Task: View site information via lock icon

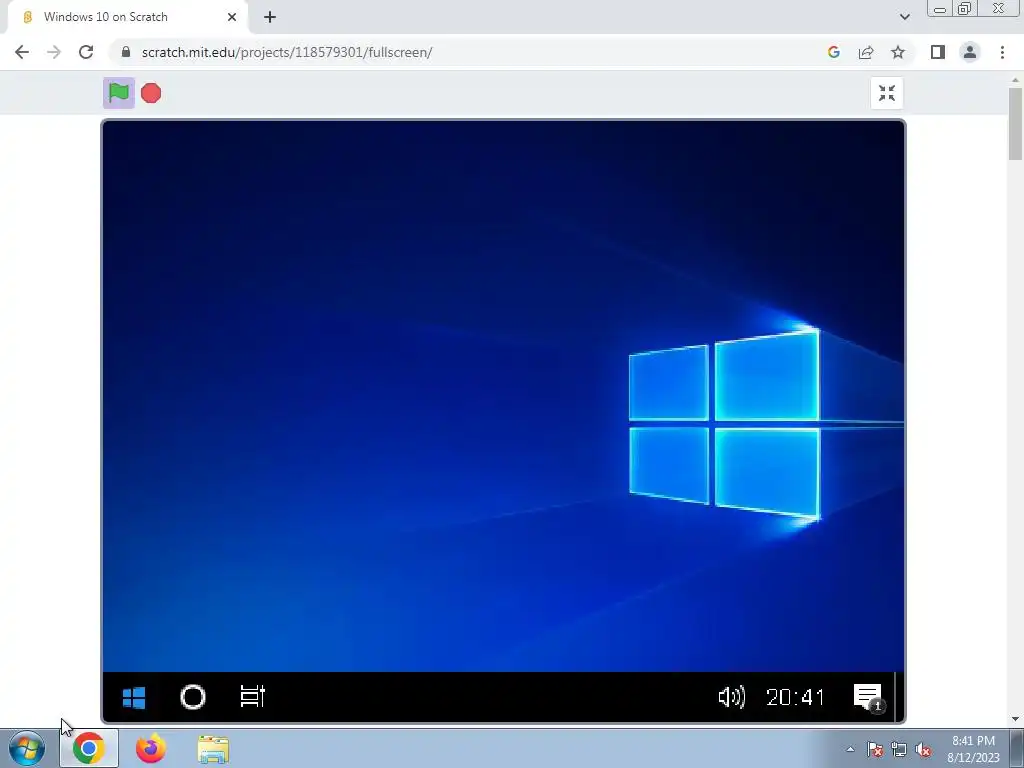Action: 126,52
